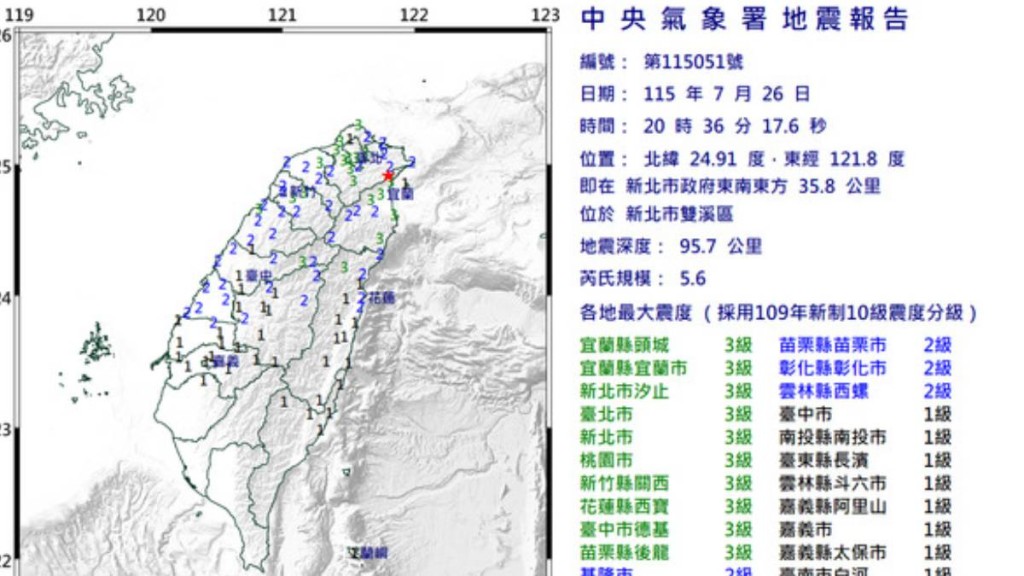Select the depth value 95.7 公里
This screenshot has height=576, width=1024.
point(720,246)
